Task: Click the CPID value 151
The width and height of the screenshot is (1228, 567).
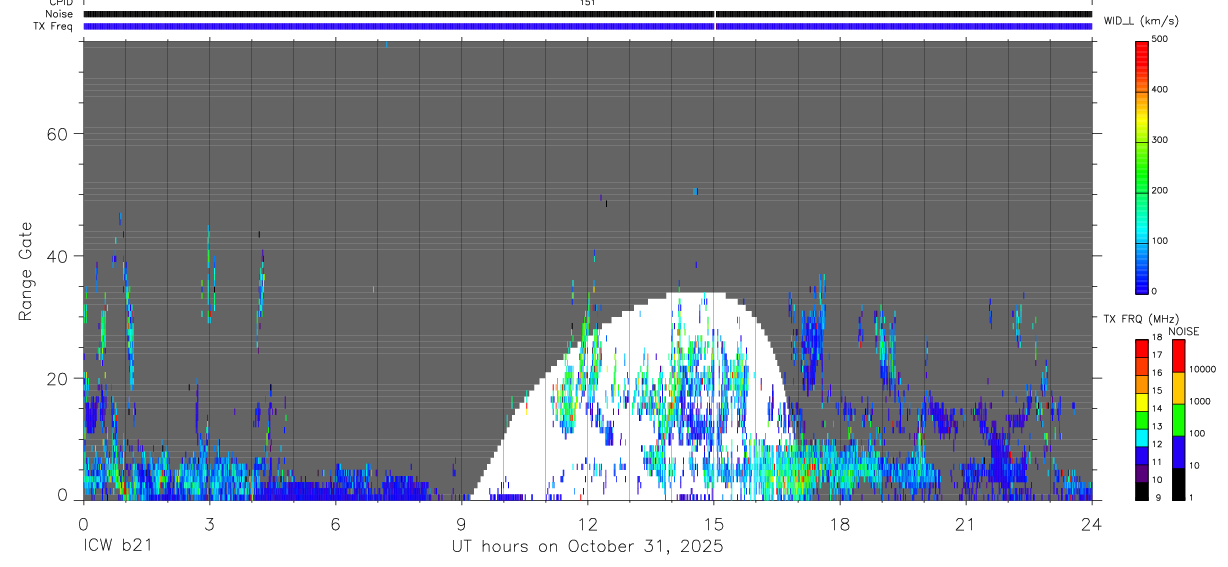Action: (x=587, y=3)
